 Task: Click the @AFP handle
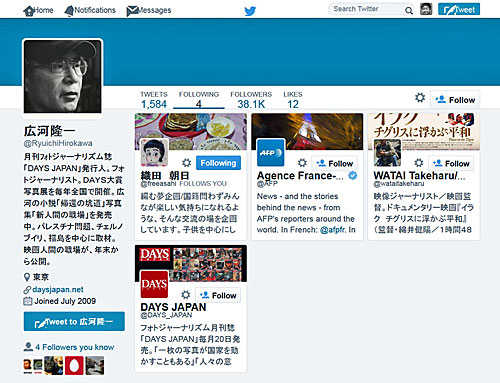coord(267,184)
